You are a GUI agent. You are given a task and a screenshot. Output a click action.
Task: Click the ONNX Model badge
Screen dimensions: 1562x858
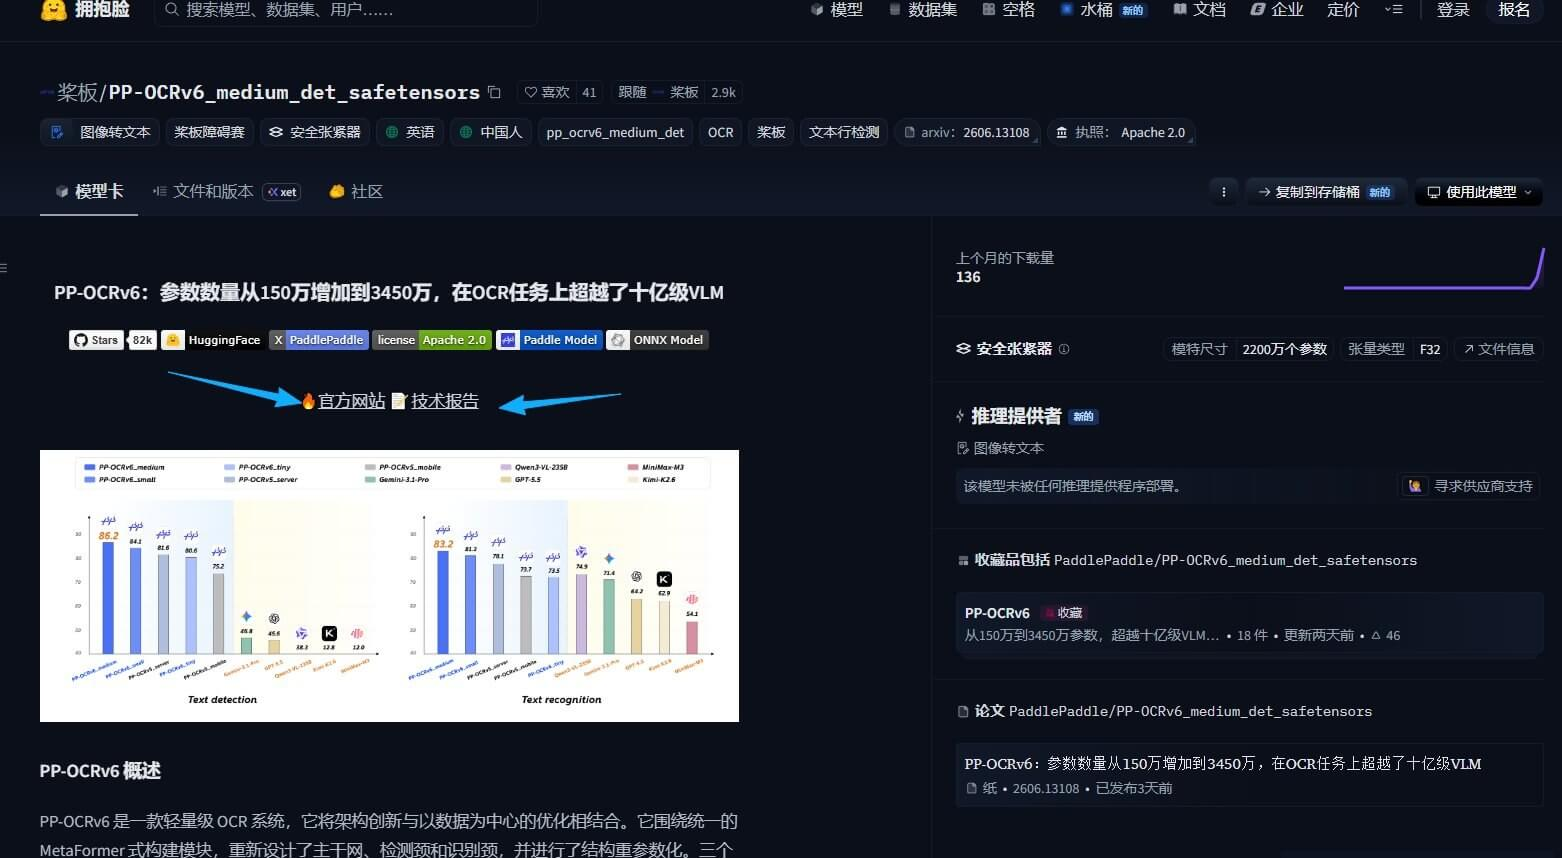[657, 340]
